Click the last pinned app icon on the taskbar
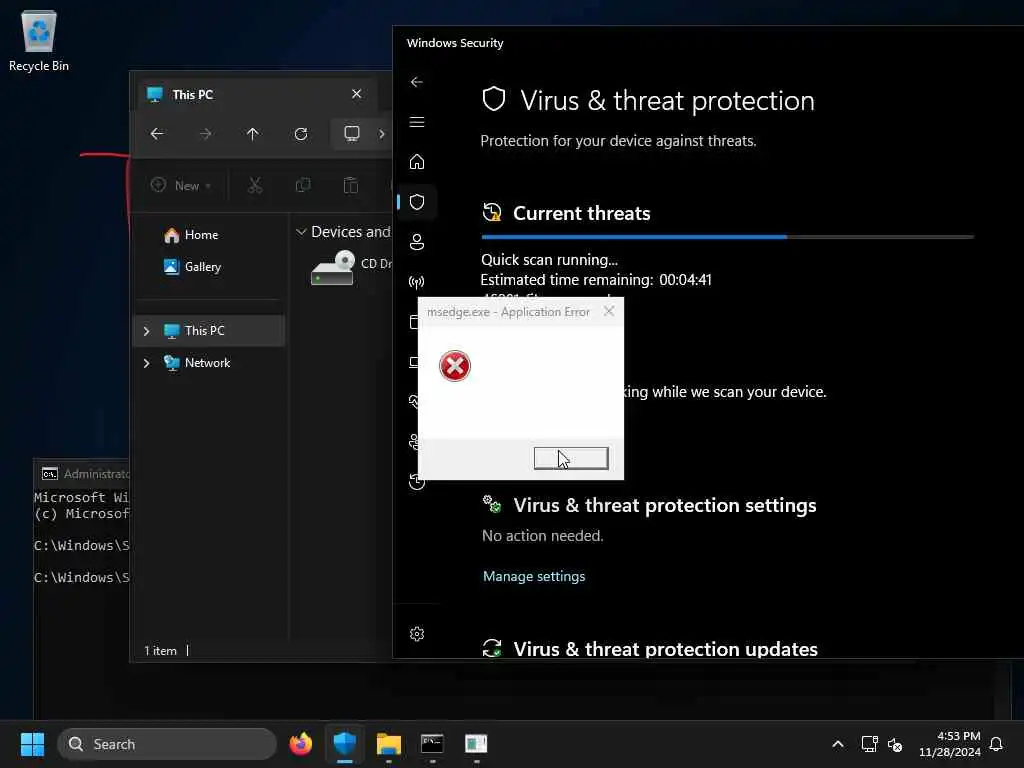This screenshot has height=768, width=1024. pyautogui.click(x=476, y=744)
